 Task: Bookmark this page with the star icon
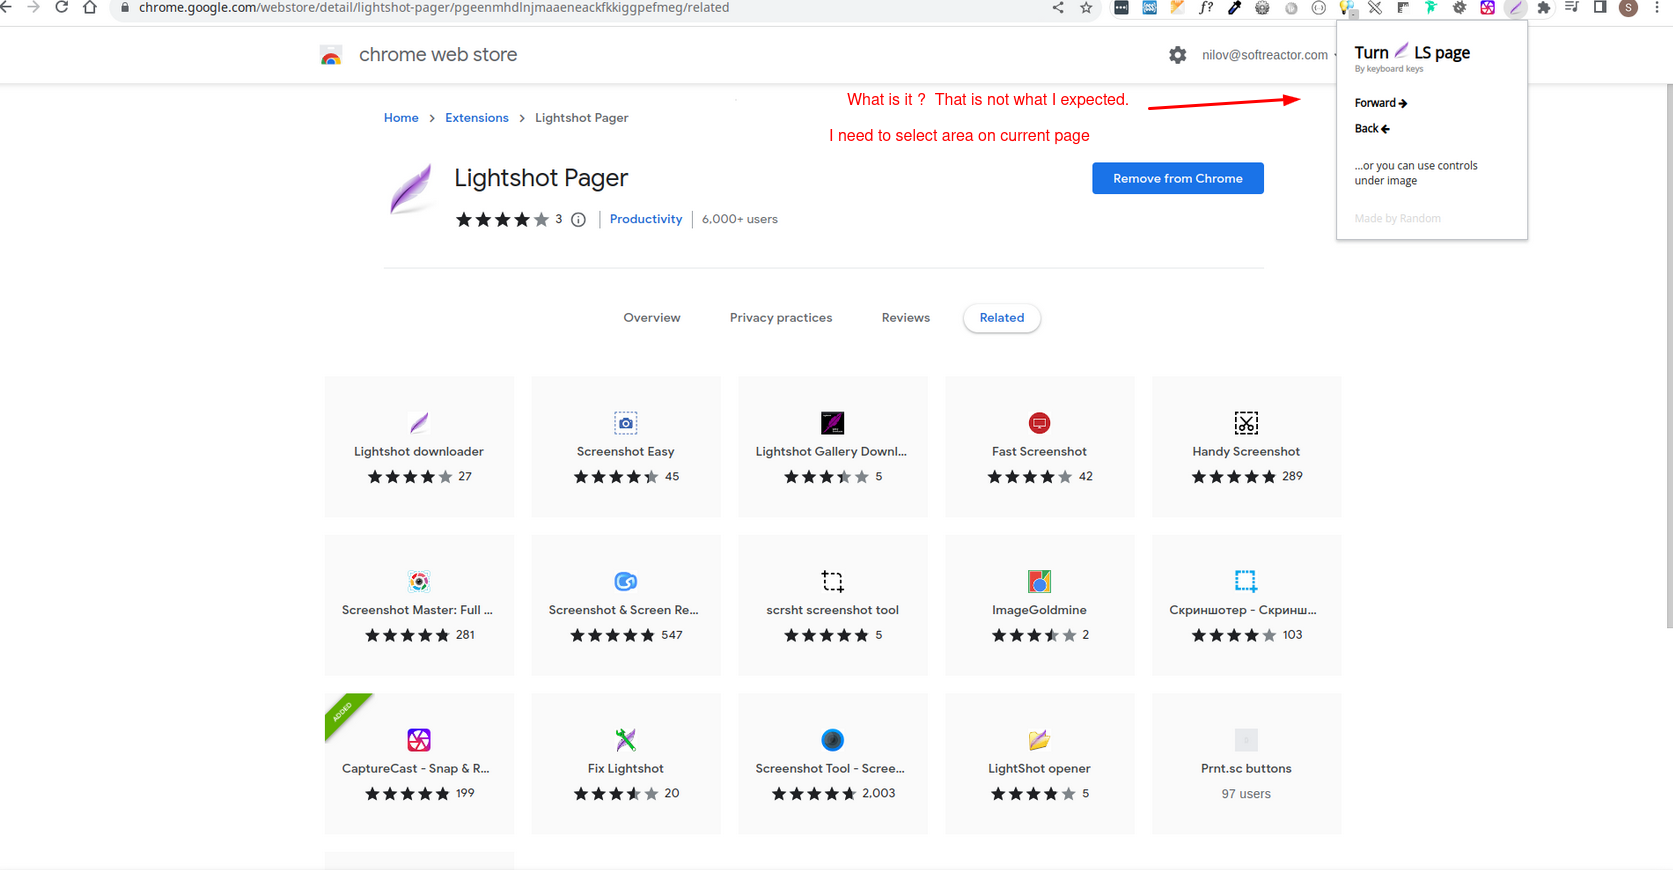tap(1086, 7)
